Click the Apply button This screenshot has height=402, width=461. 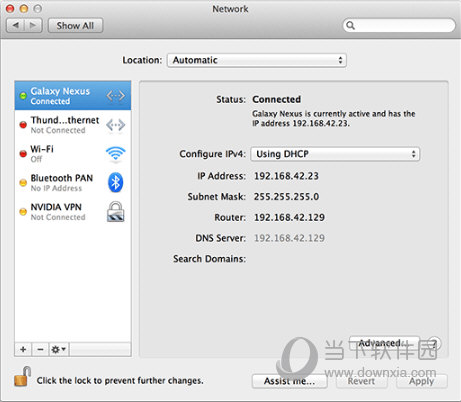422,381
